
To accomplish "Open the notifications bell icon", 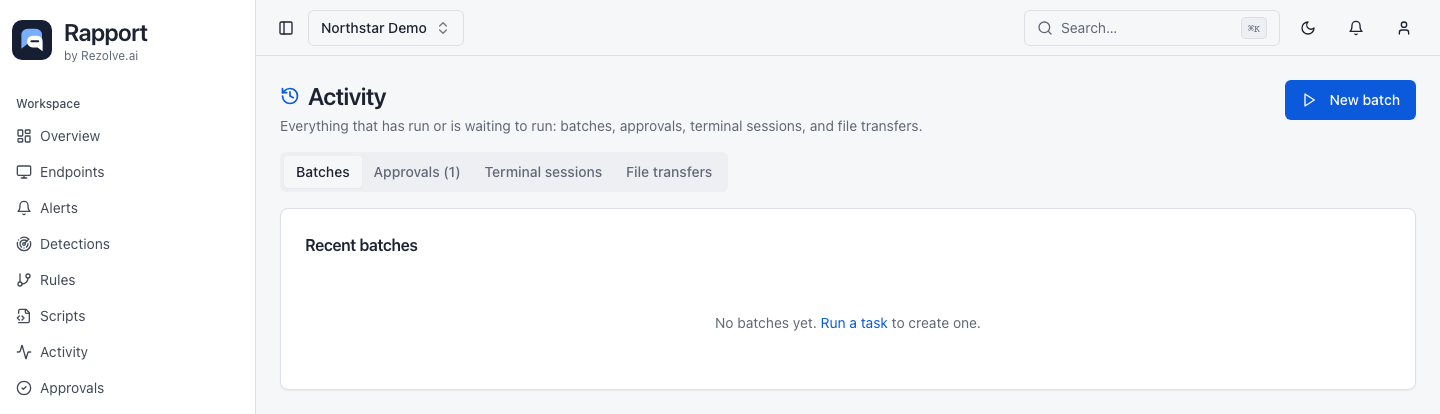I will tap(1356, 28).
